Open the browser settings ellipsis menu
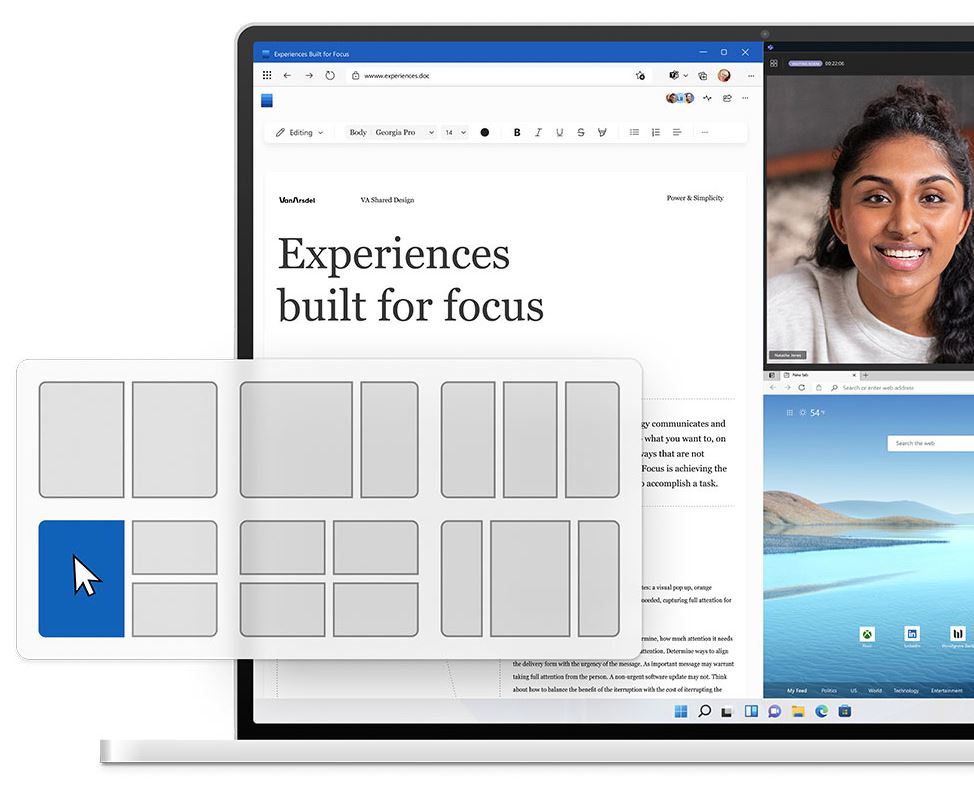 coord(751,76)
